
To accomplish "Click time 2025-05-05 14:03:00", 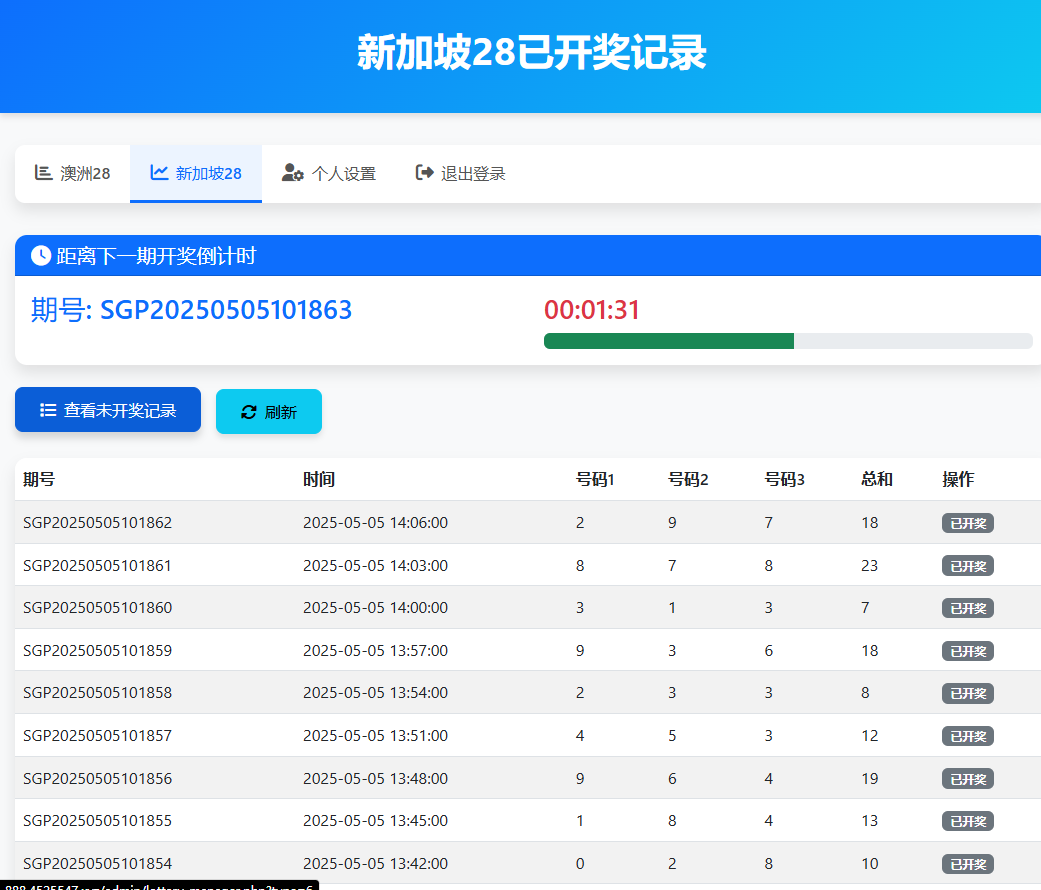I will tap(376, 565).
